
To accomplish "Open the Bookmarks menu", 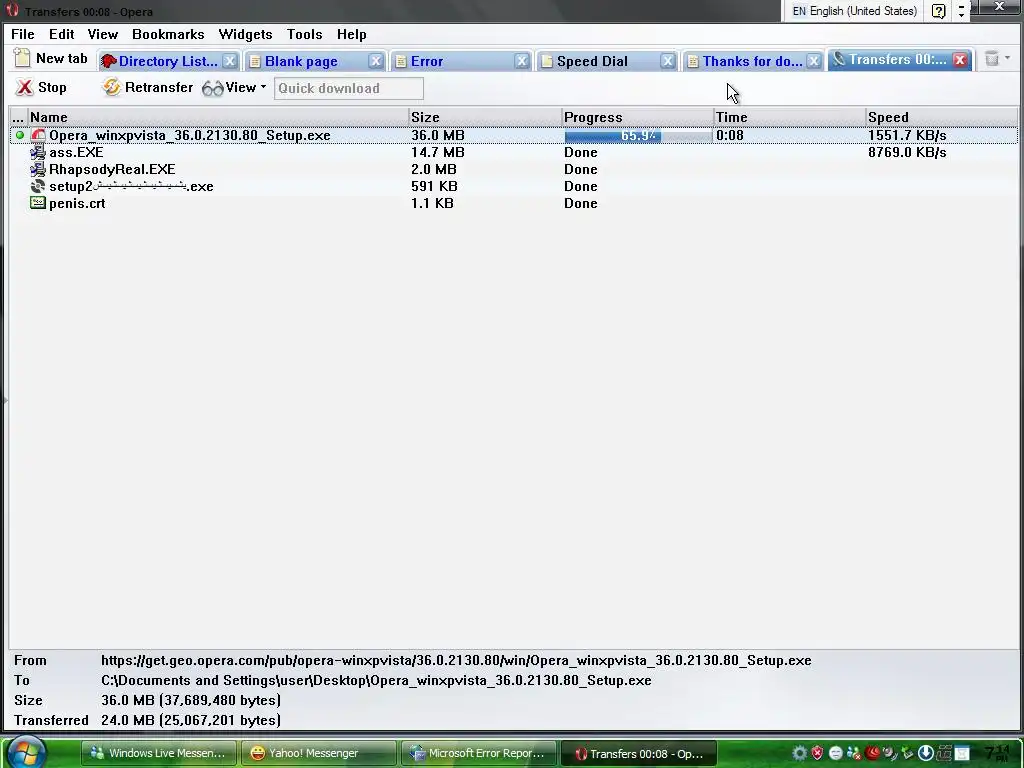I will pos(168,34).
